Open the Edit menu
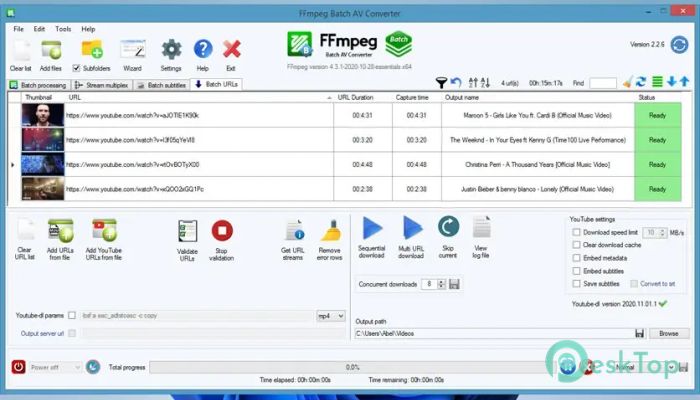 pyautogui.click(x=39, y=29)
